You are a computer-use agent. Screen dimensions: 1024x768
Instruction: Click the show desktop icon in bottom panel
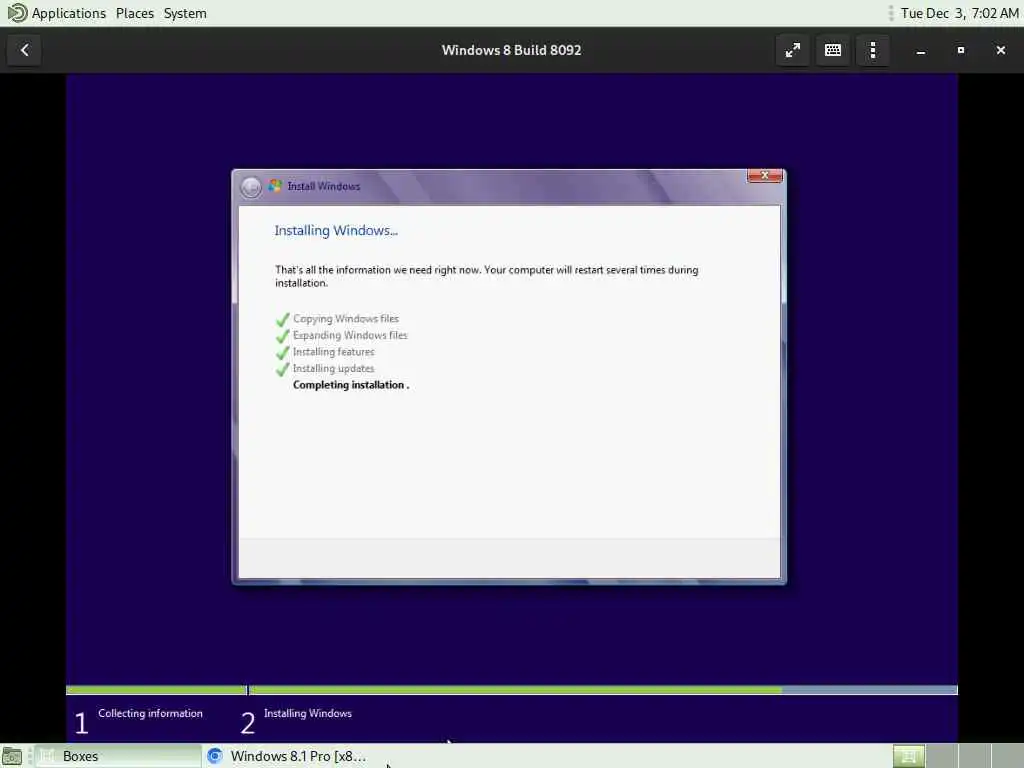point(12,756)
